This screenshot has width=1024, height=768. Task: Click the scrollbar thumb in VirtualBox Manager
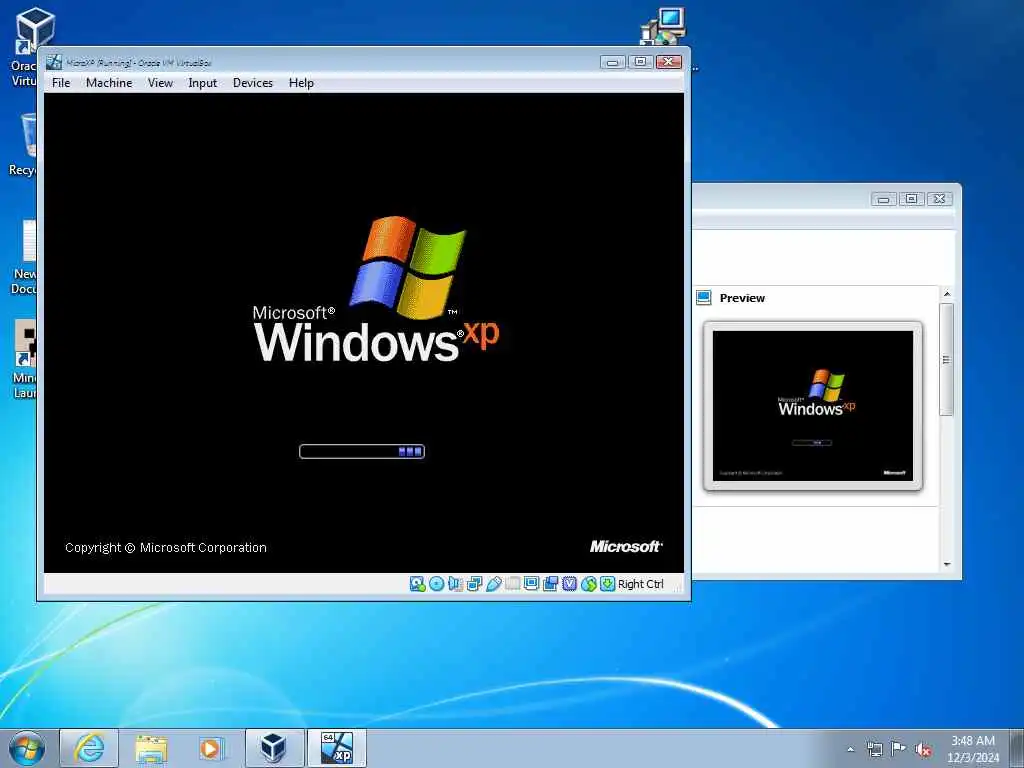(947, 359)
